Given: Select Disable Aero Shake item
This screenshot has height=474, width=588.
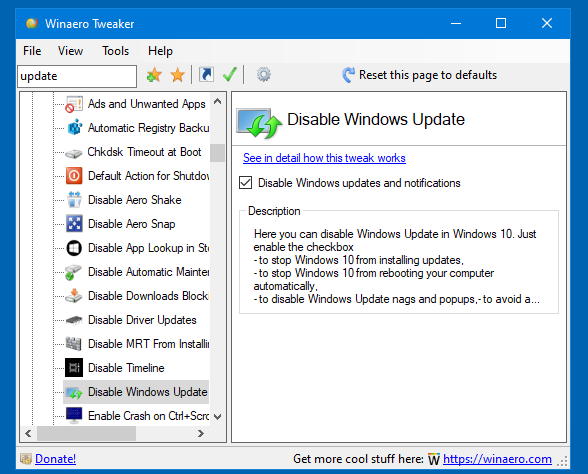Looking at the screenshot, I should coord(135,200).
